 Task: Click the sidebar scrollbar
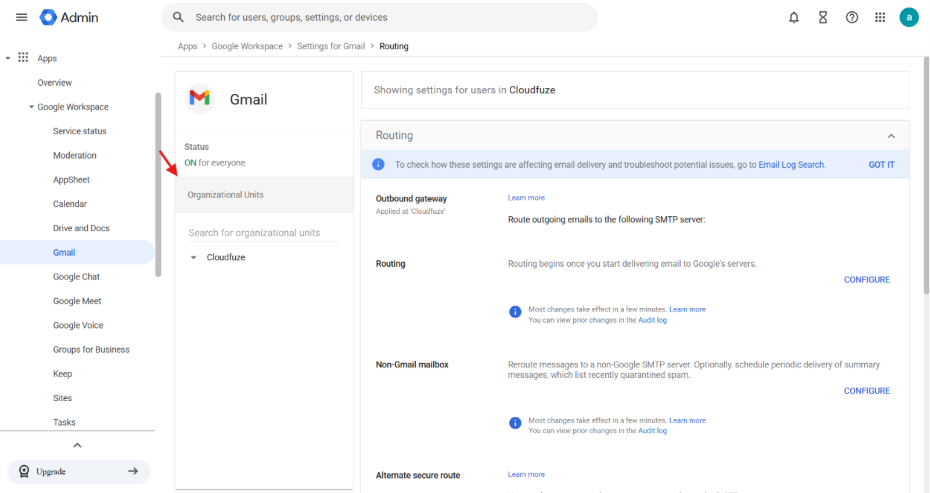click(158, 184)
